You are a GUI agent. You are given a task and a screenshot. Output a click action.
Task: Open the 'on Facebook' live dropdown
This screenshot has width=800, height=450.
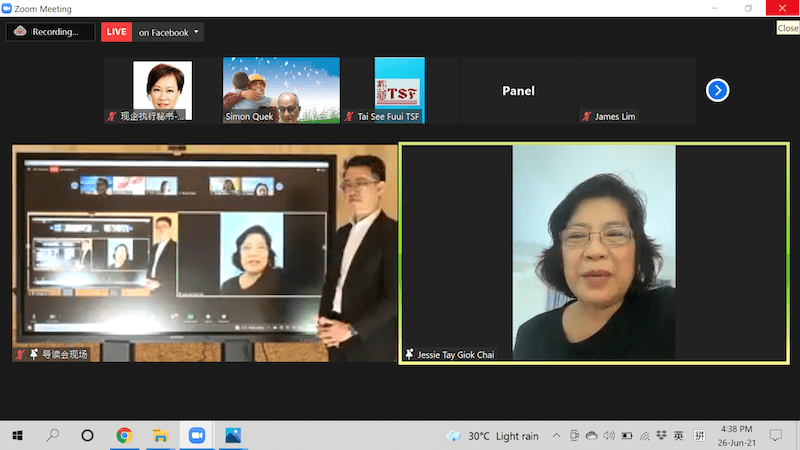(x=168, y=32)
